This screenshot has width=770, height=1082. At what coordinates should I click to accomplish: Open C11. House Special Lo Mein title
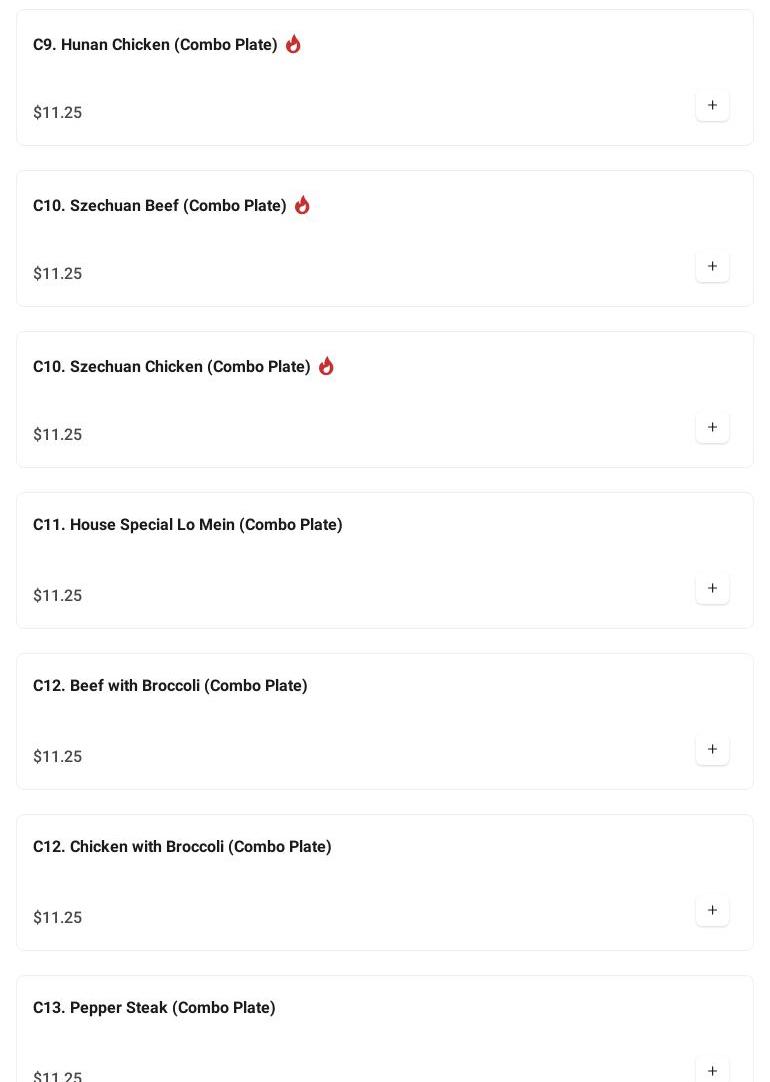pyautogui.click(x=187, y=525)
